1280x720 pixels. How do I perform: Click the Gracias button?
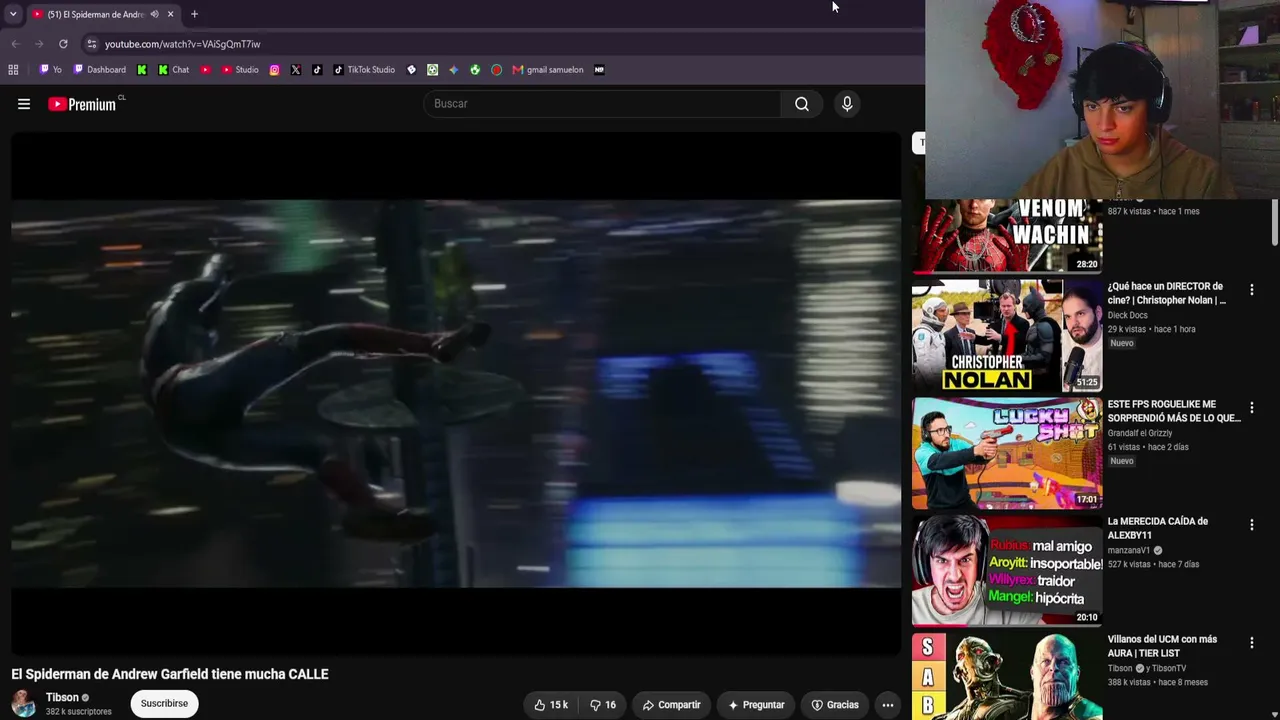click(x=835, y=705)
